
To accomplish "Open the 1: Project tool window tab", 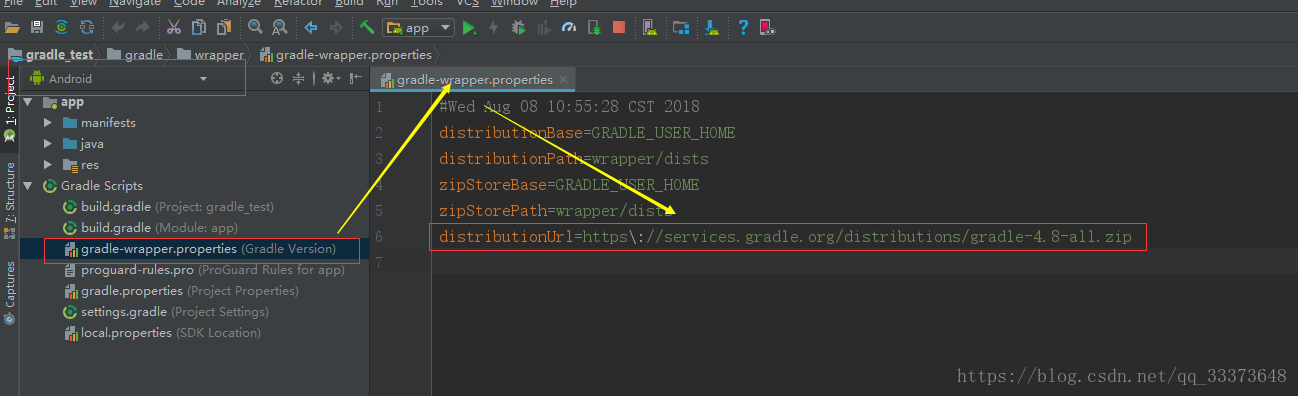I will (9, 108).
